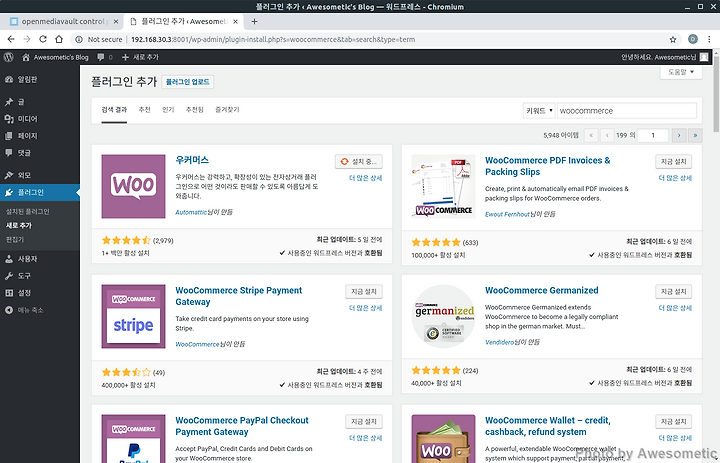720x463 pixels.
Task: Click the current page number field
Action: point(653,135)
